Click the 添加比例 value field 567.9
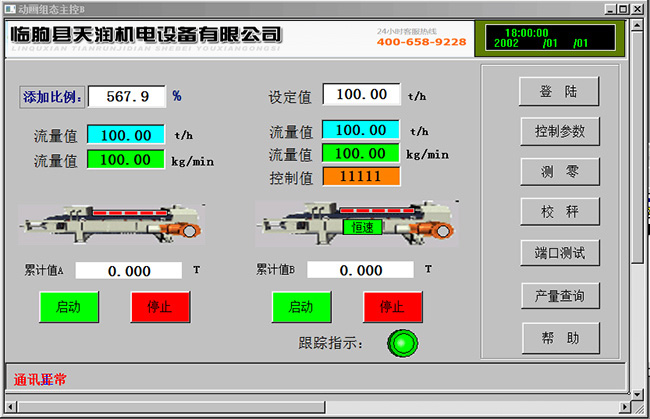The height and width of the screenshot is (419, 650). coord(127,97)
